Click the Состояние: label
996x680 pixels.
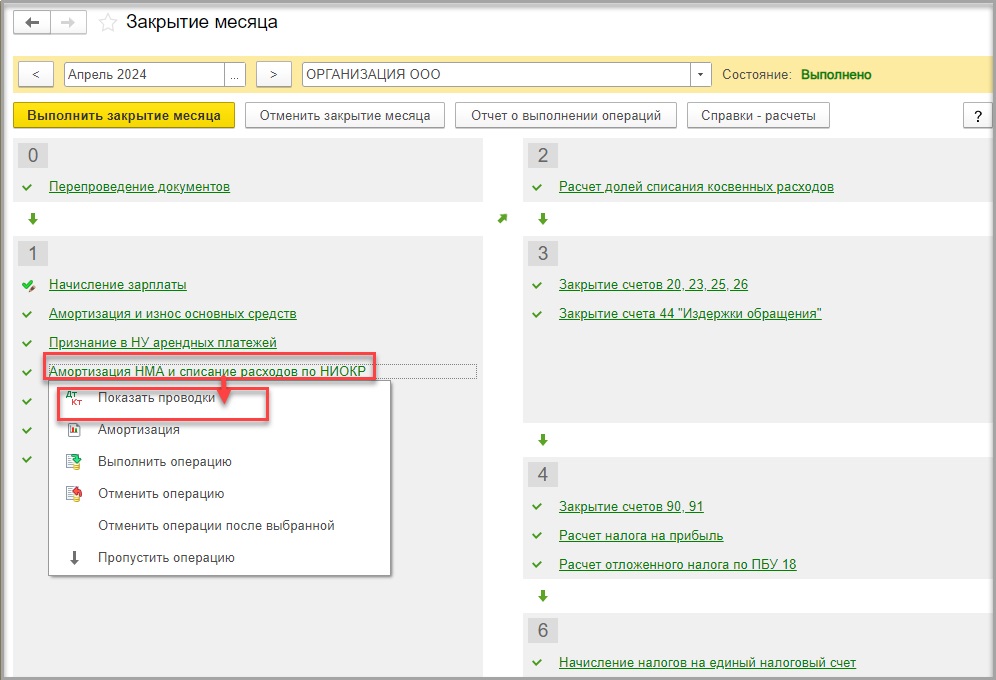[x=757, y=74]
